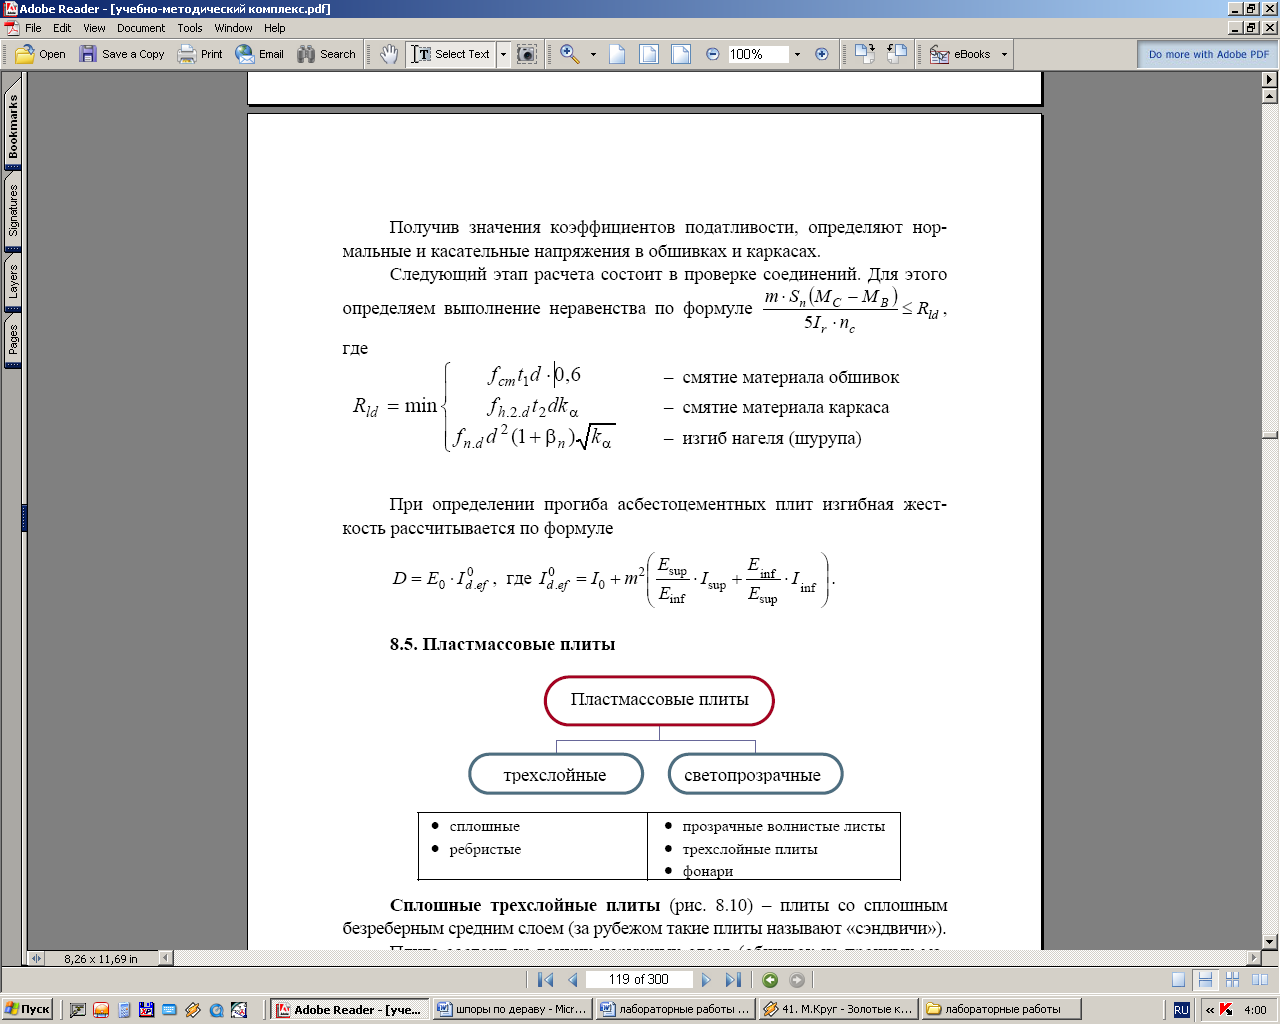Open the eBooks toolbar button
1280x1024 pixels.
coord(961,54)
